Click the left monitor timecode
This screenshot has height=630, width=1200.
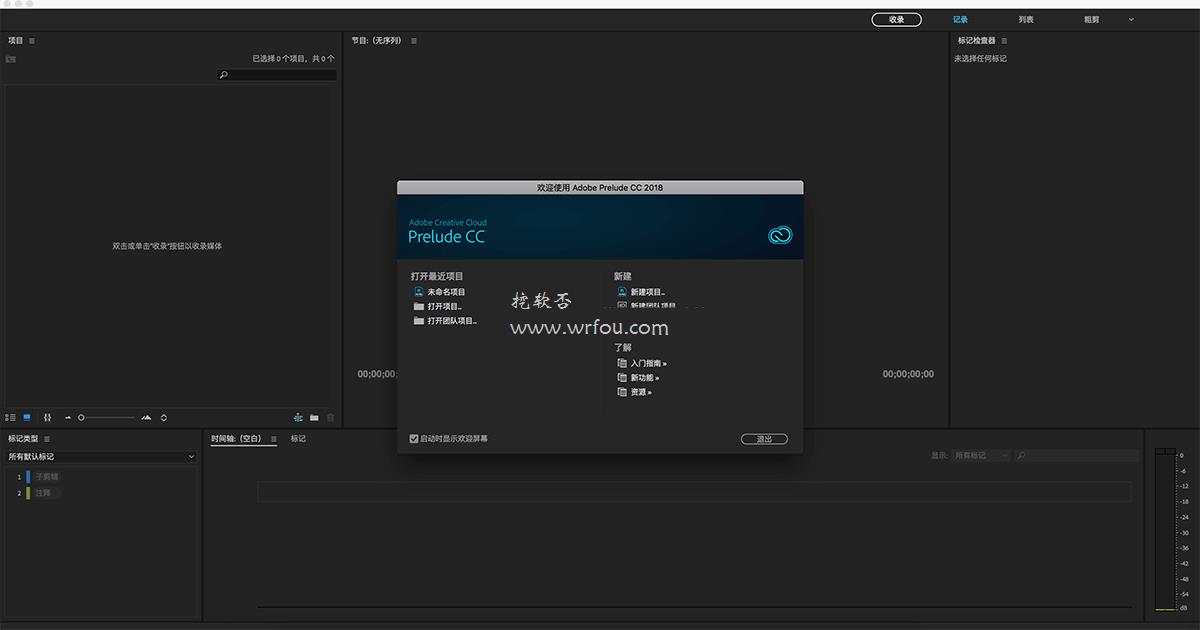pos(378,374)
